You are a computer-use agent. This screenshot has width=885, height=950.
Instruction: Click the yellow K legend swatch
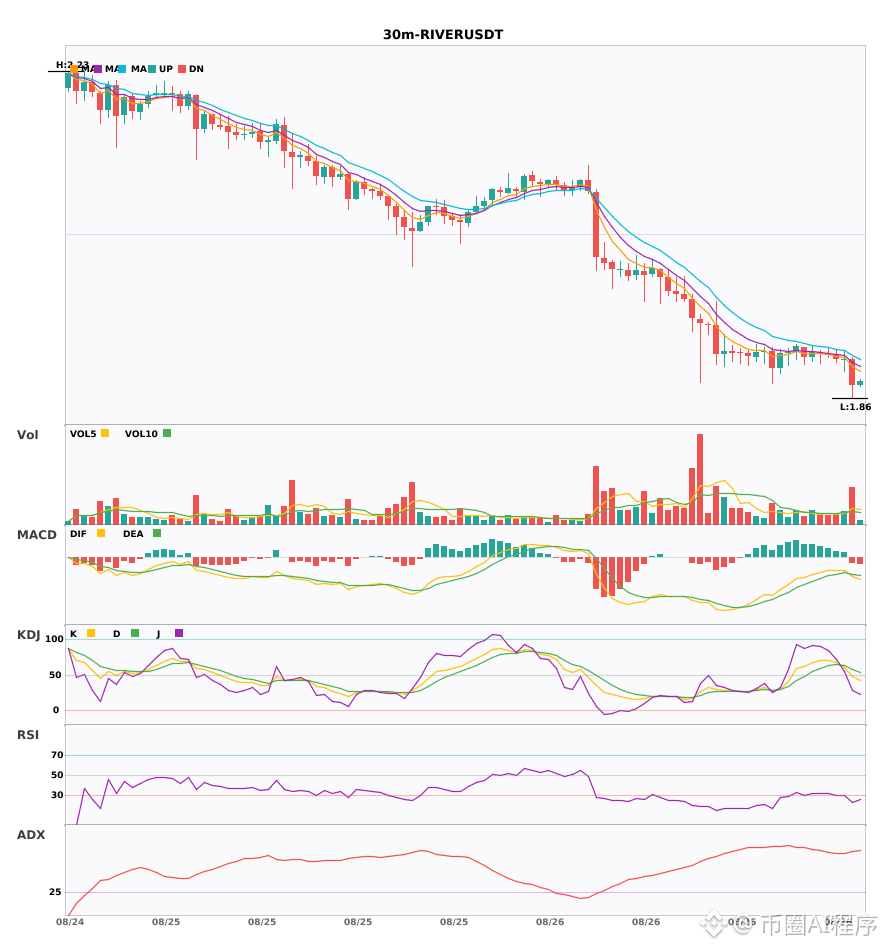pyautogui.click(x=91, y=633)
